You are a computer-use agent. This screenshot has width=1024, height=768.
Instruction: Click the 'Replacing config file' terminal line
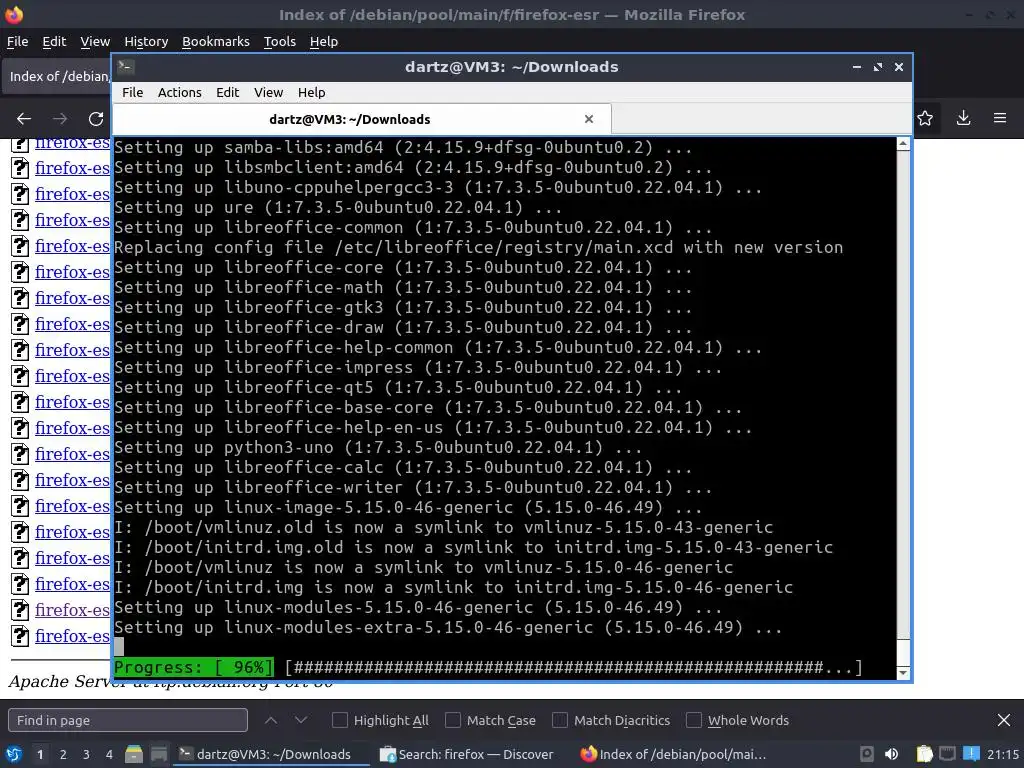[479, 248]
